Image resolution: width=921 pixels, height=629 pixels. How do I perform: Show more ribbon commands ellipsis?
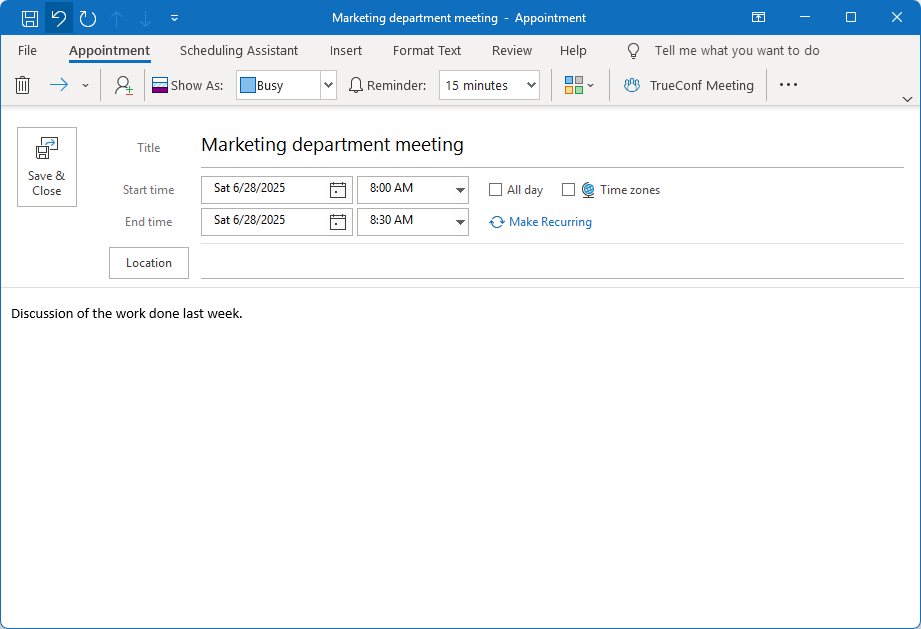(788, 85)
